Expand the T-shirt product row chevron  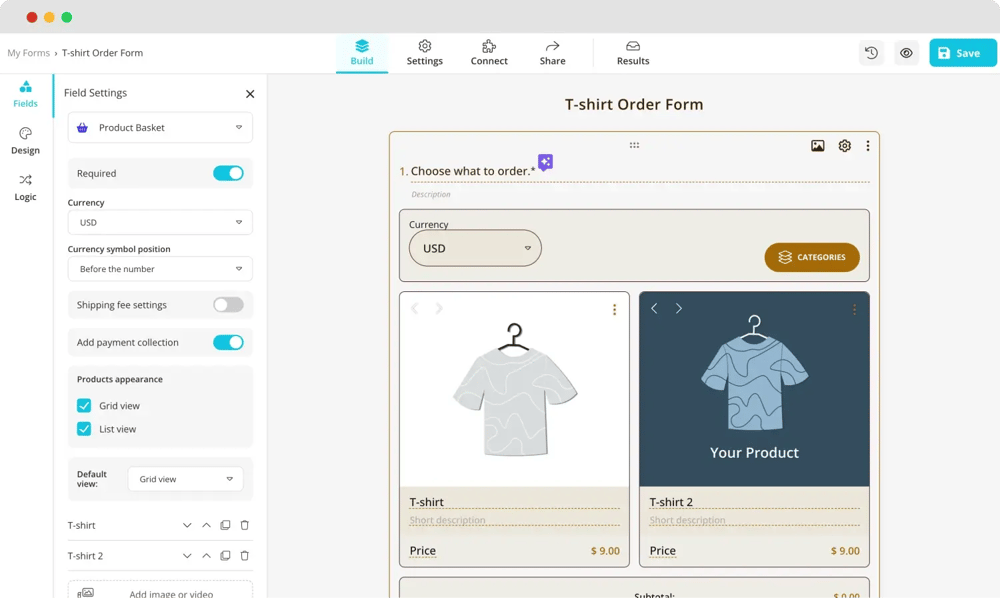pos(187,525)
